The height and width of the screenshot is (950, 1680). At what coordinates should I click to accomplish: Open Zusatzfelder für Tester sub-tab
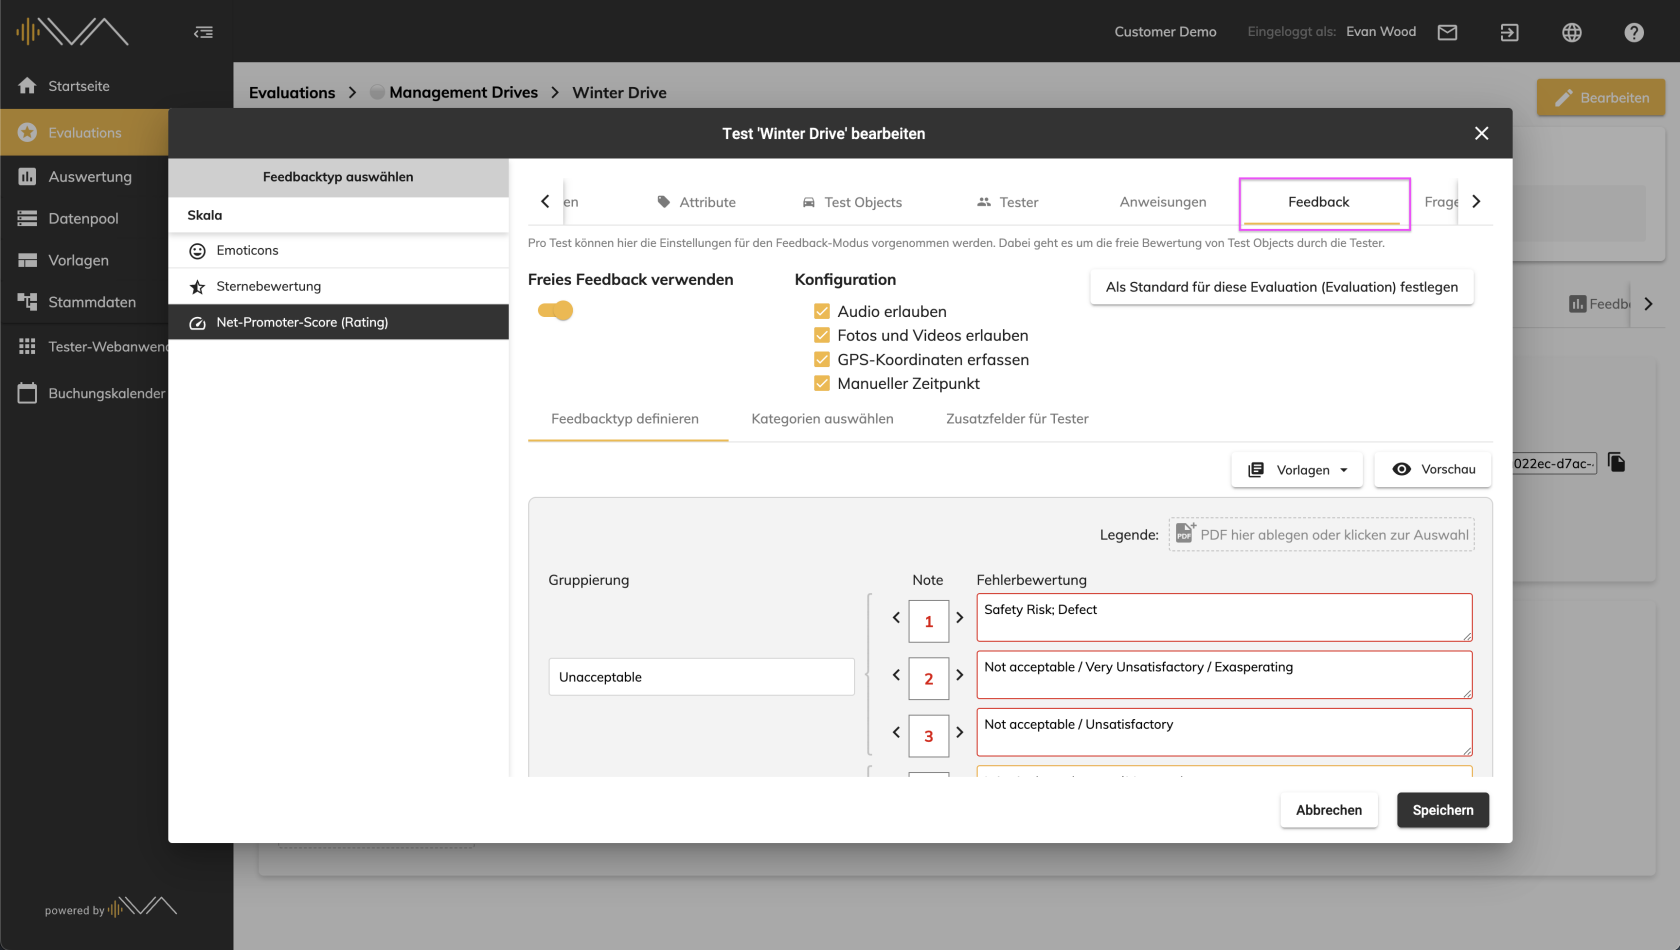[x=1017, y=419]
